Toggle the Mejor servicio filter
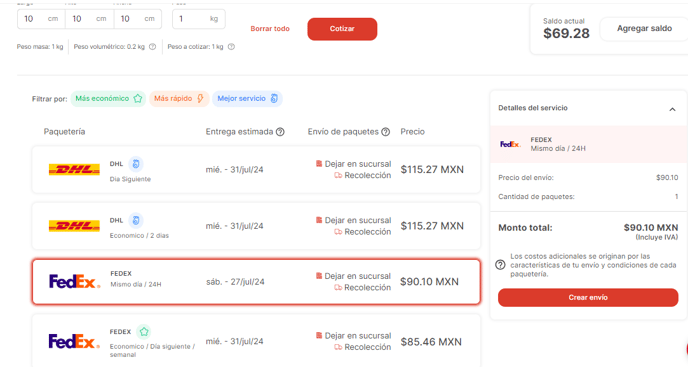688x367 pixels. [247, 98]
